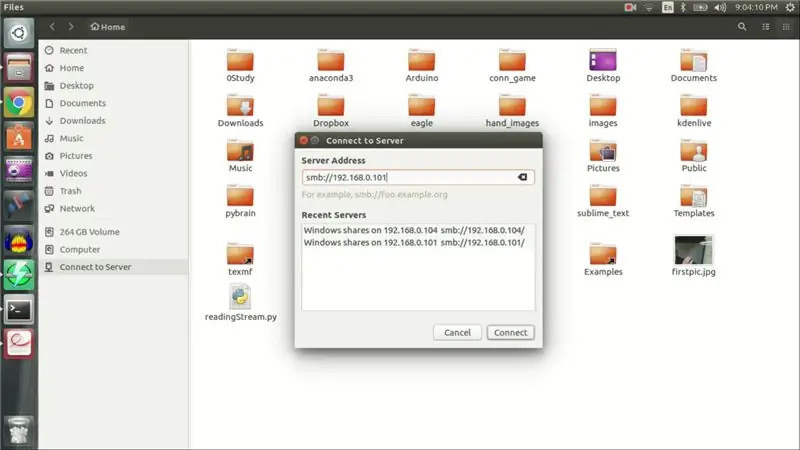Screen dimensions: 800x450
Task: Select the 0Study folder
Action: click(x=240, y=66)
